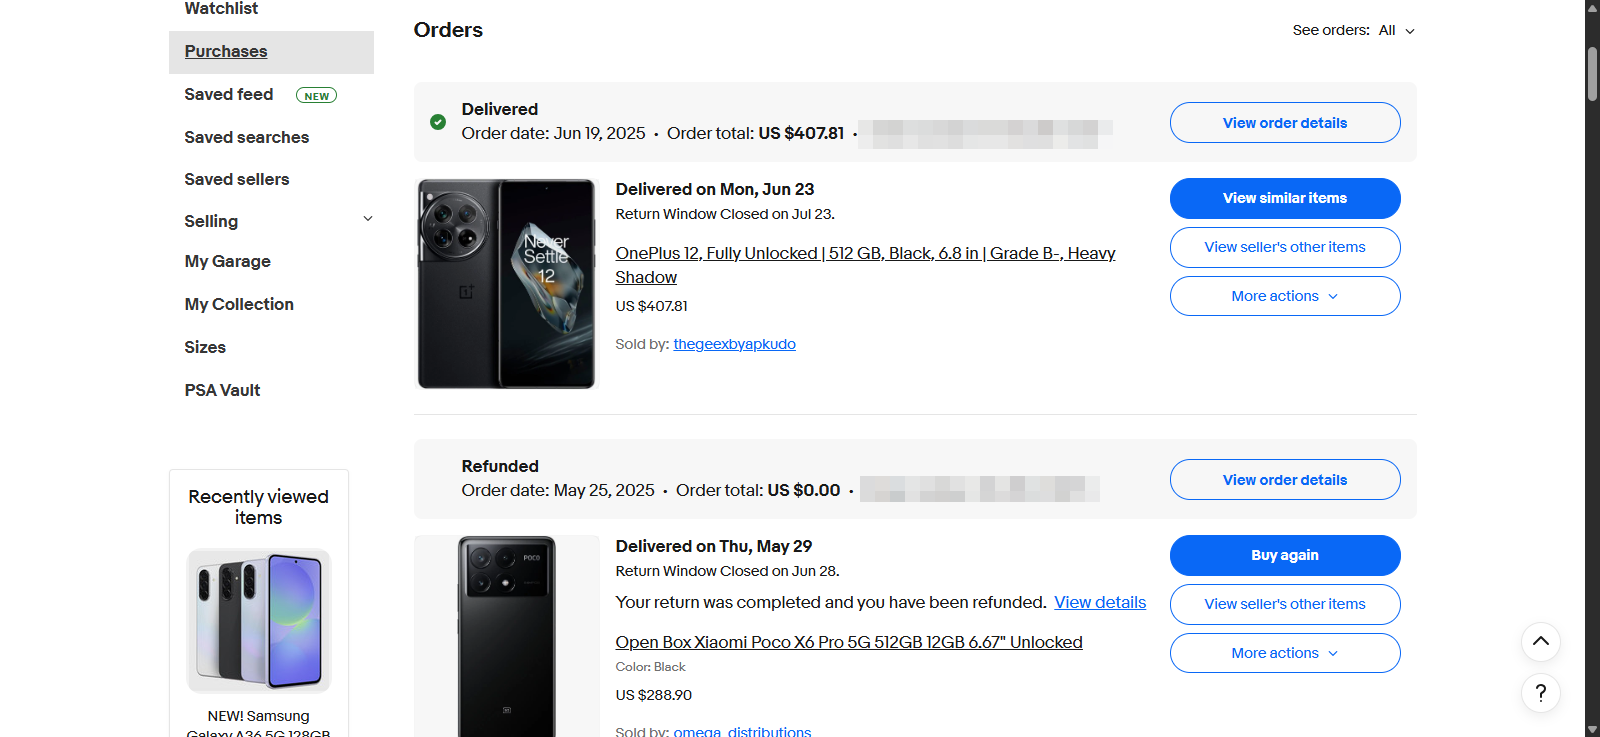Viewport: 1600px width, 737px height.
Task: Expand the Selling sidebar section
Action: click(368, 220)
